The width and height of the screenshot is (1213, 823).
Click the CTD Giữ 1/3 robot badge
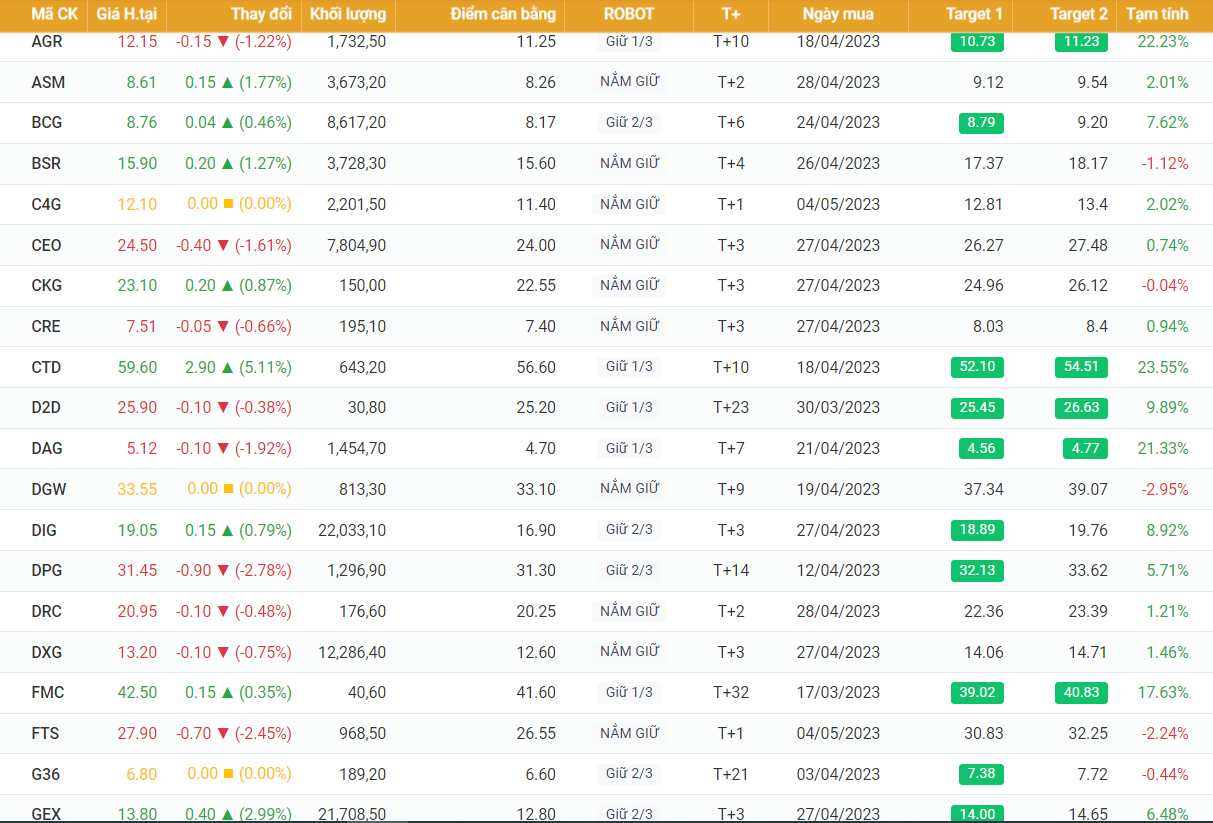(x=629, y=366)
